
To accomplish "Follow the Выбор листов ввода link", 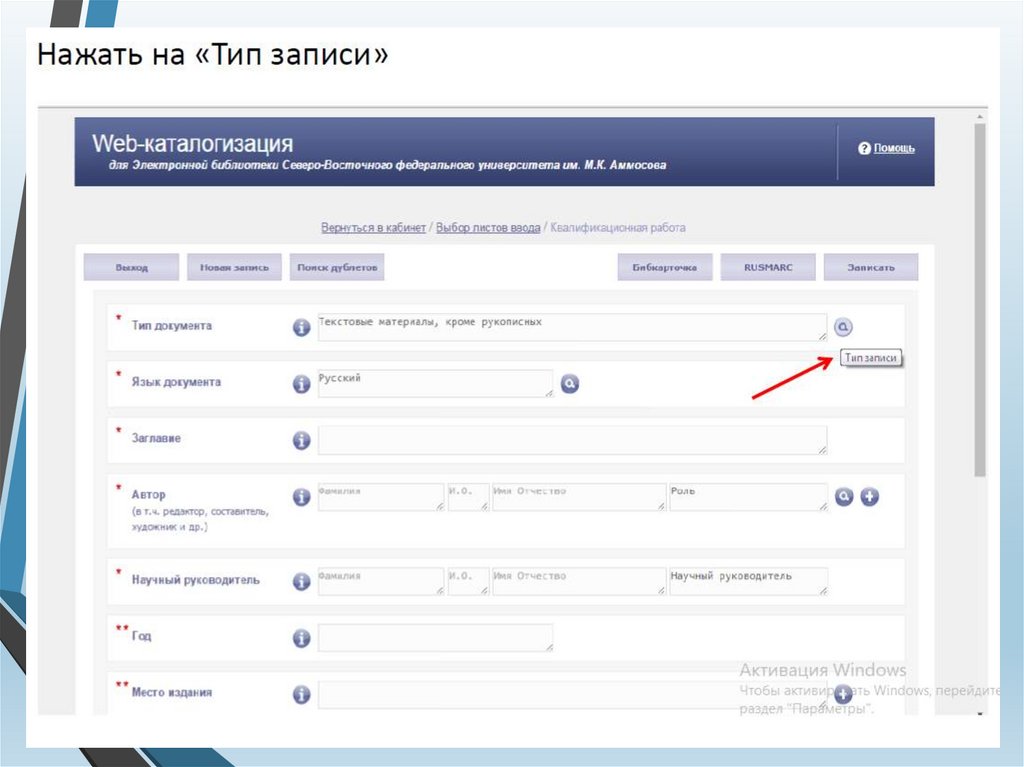I will [488, 228].
